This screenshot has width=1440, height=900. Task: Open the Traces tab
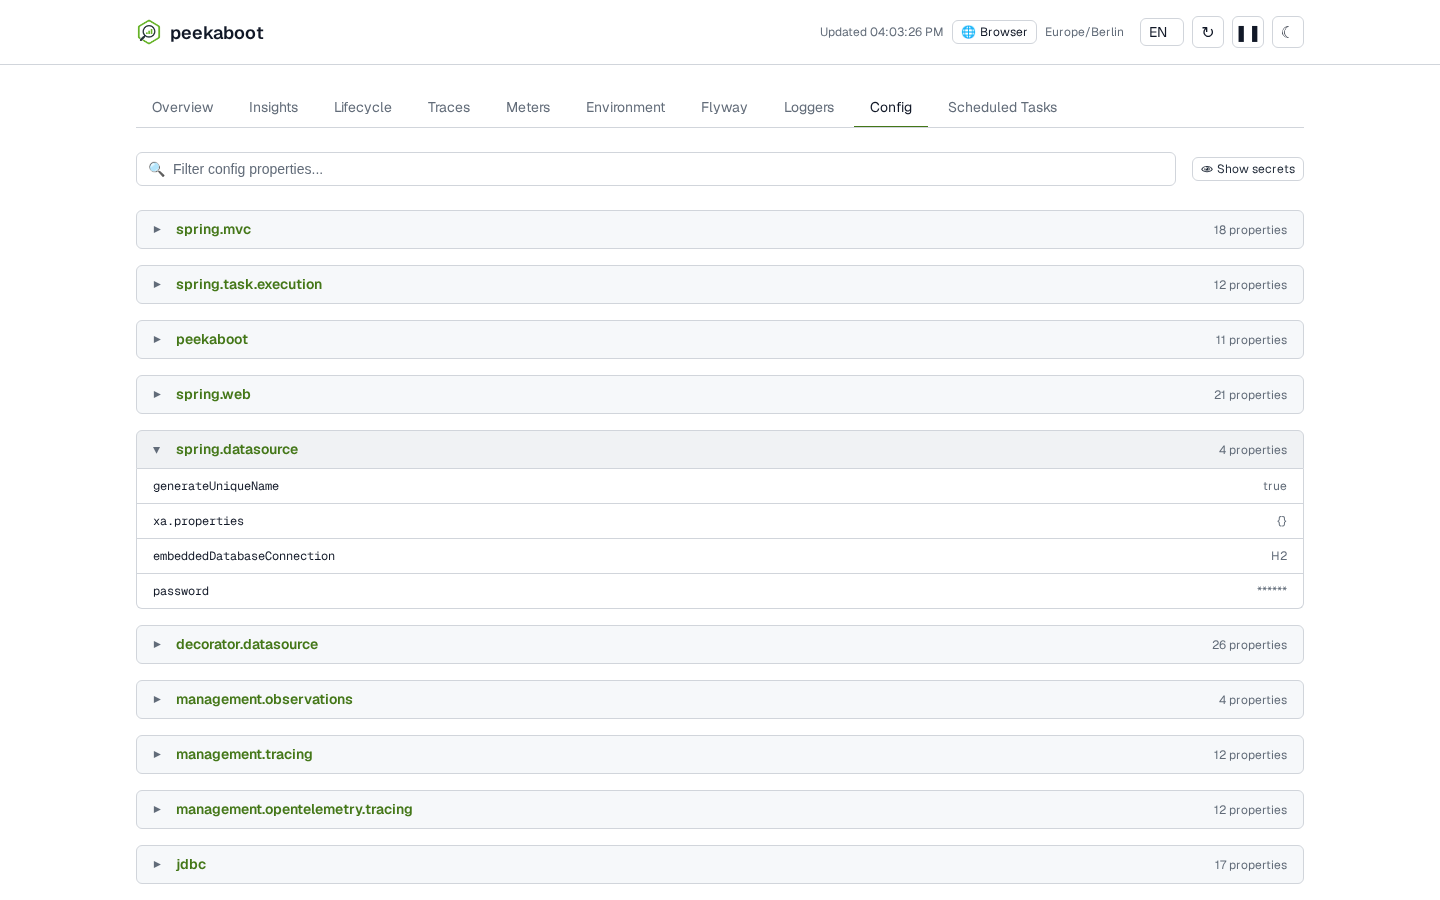pos(449,107)
